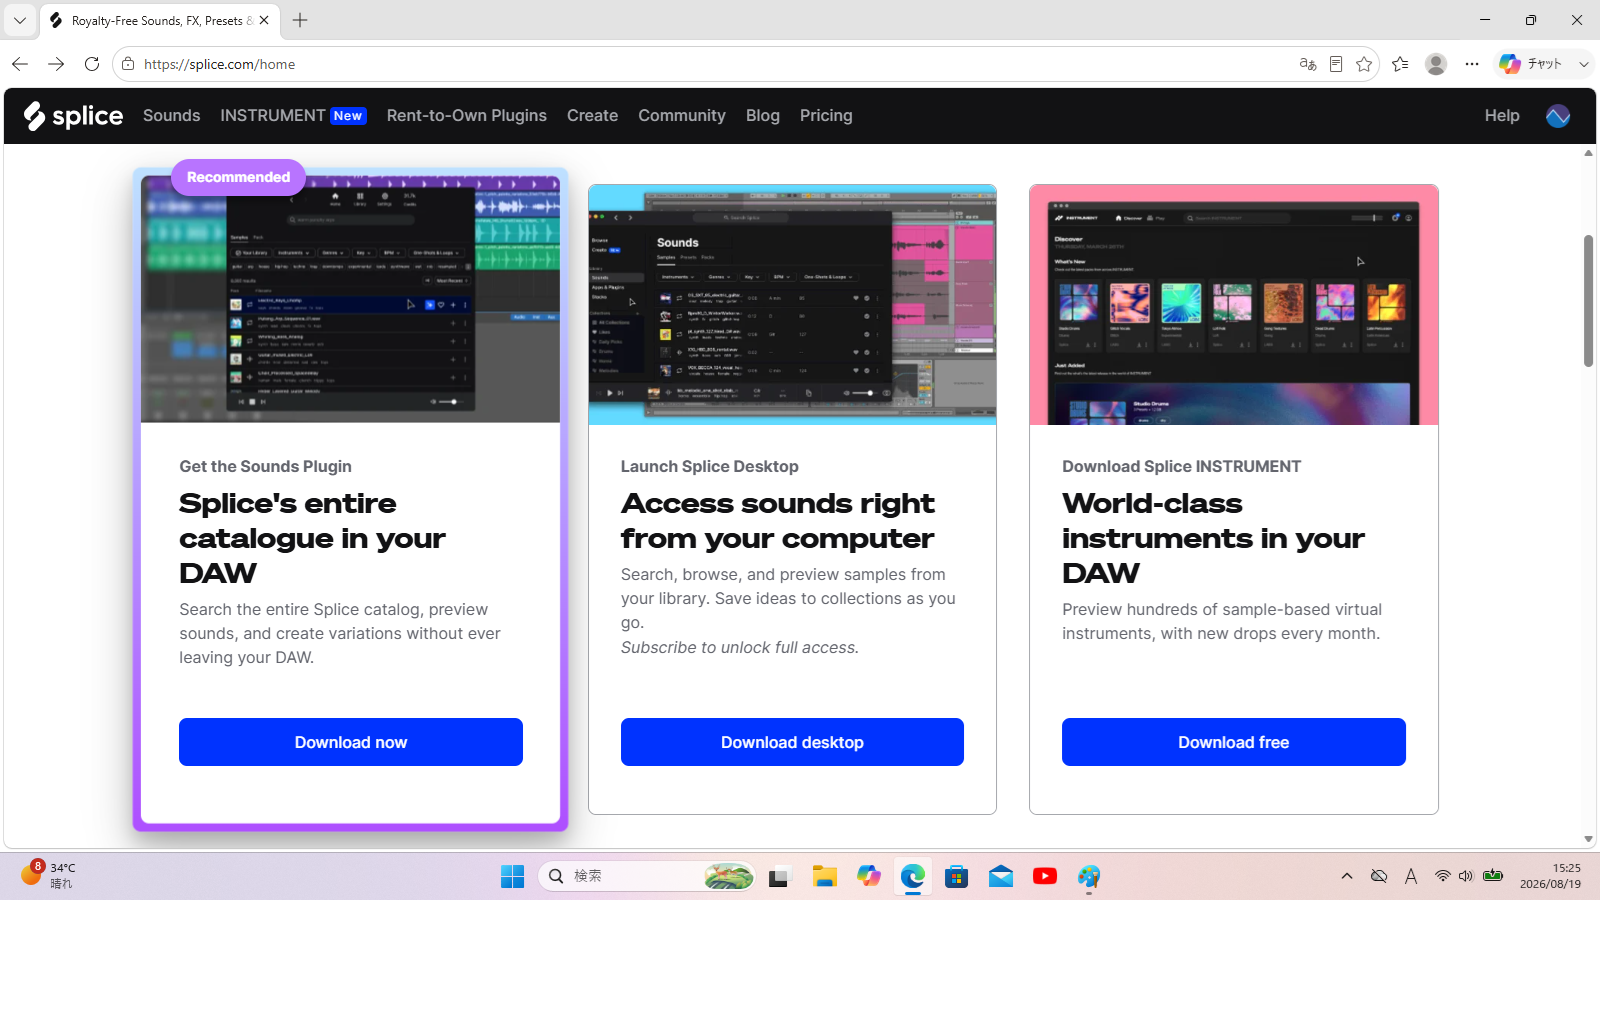The width and height of the screenshot is (1600, 1025).
Task: Launch File Explorer from the taskbar
Action: click(x=825, y=877)
